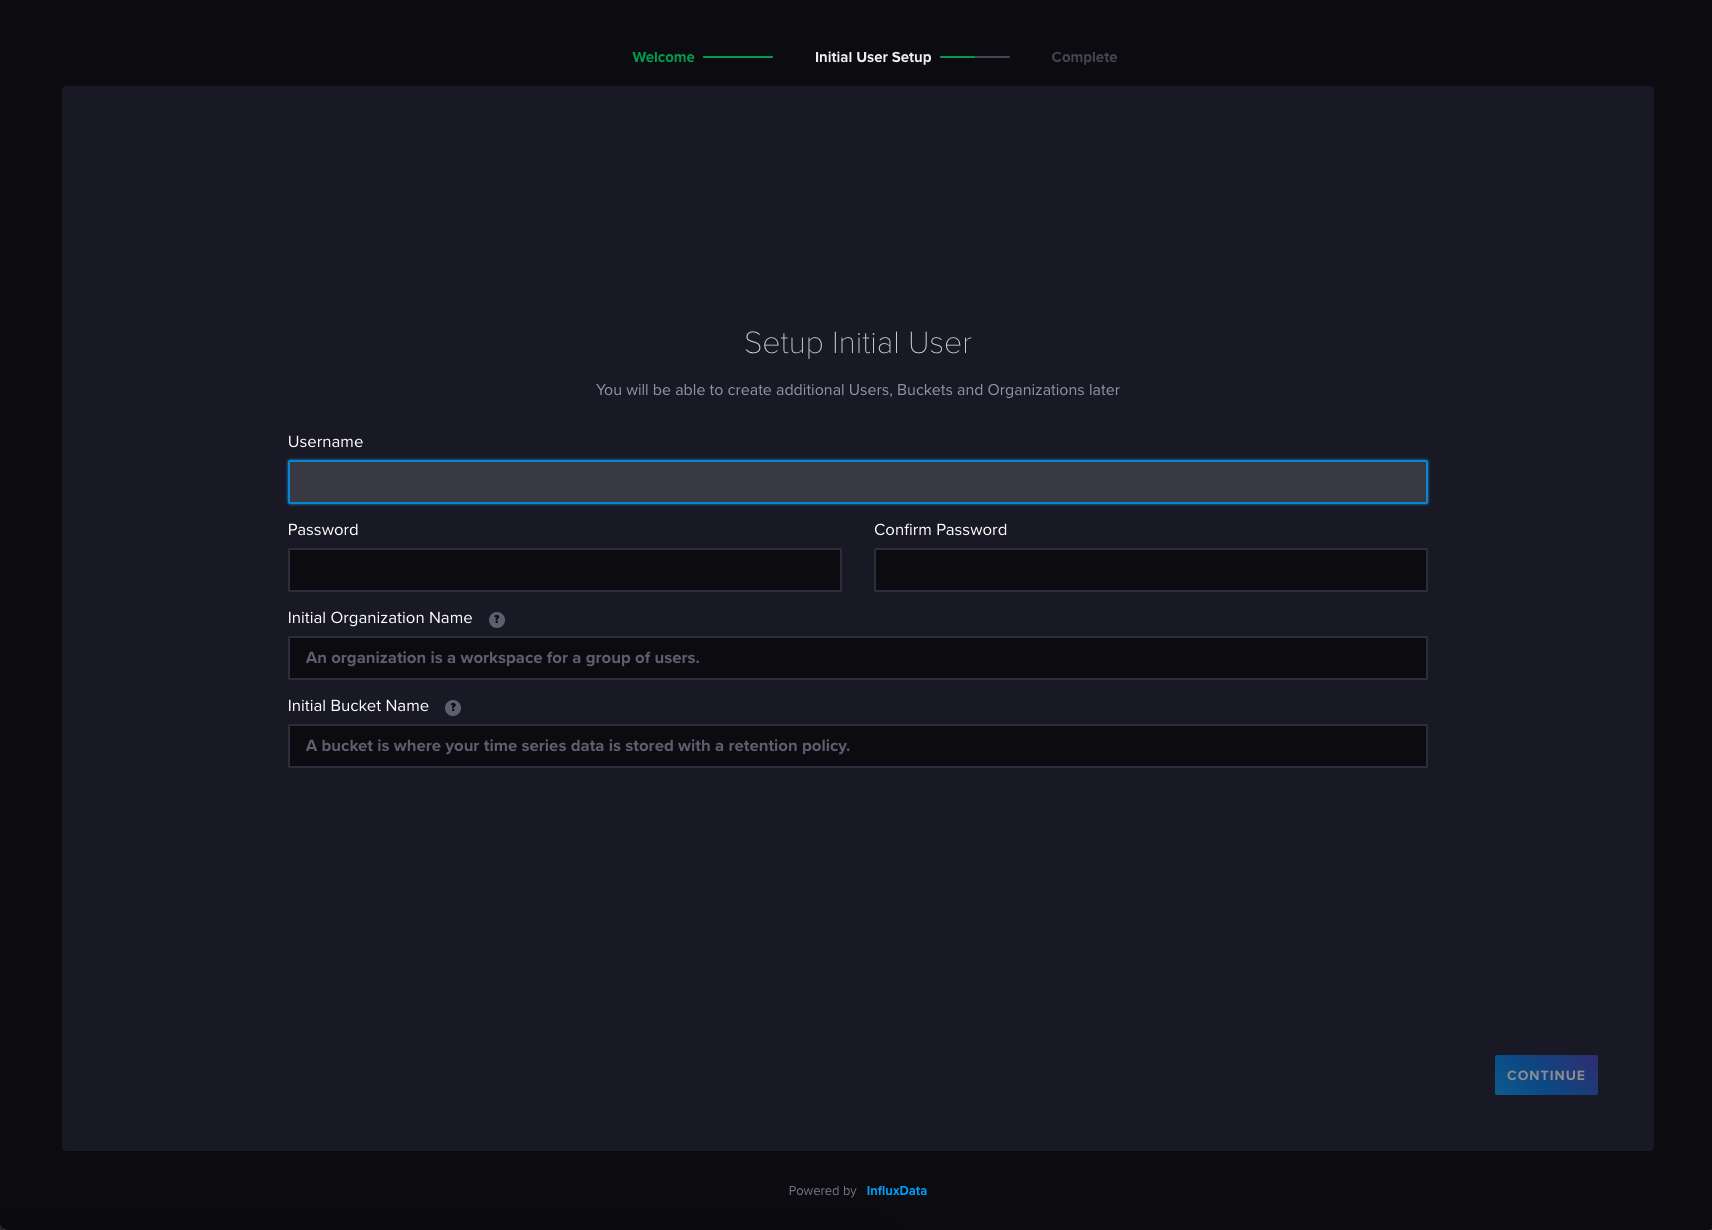Image resolution: width=1712 pixels, height=1230 pixels.
Task: Select the Confirm Password field
Action: (1150, 570)
